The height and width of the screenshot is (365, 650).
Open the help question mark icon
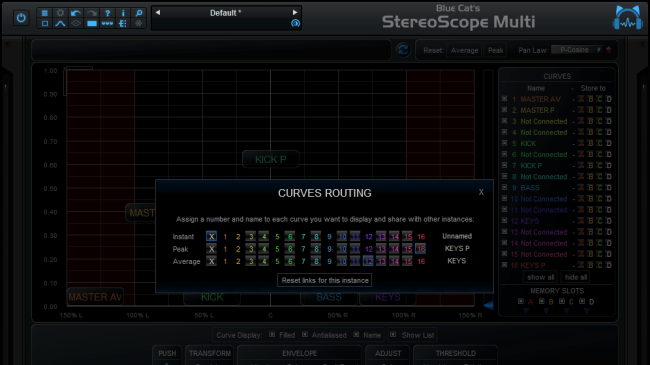tap(107, 13)
